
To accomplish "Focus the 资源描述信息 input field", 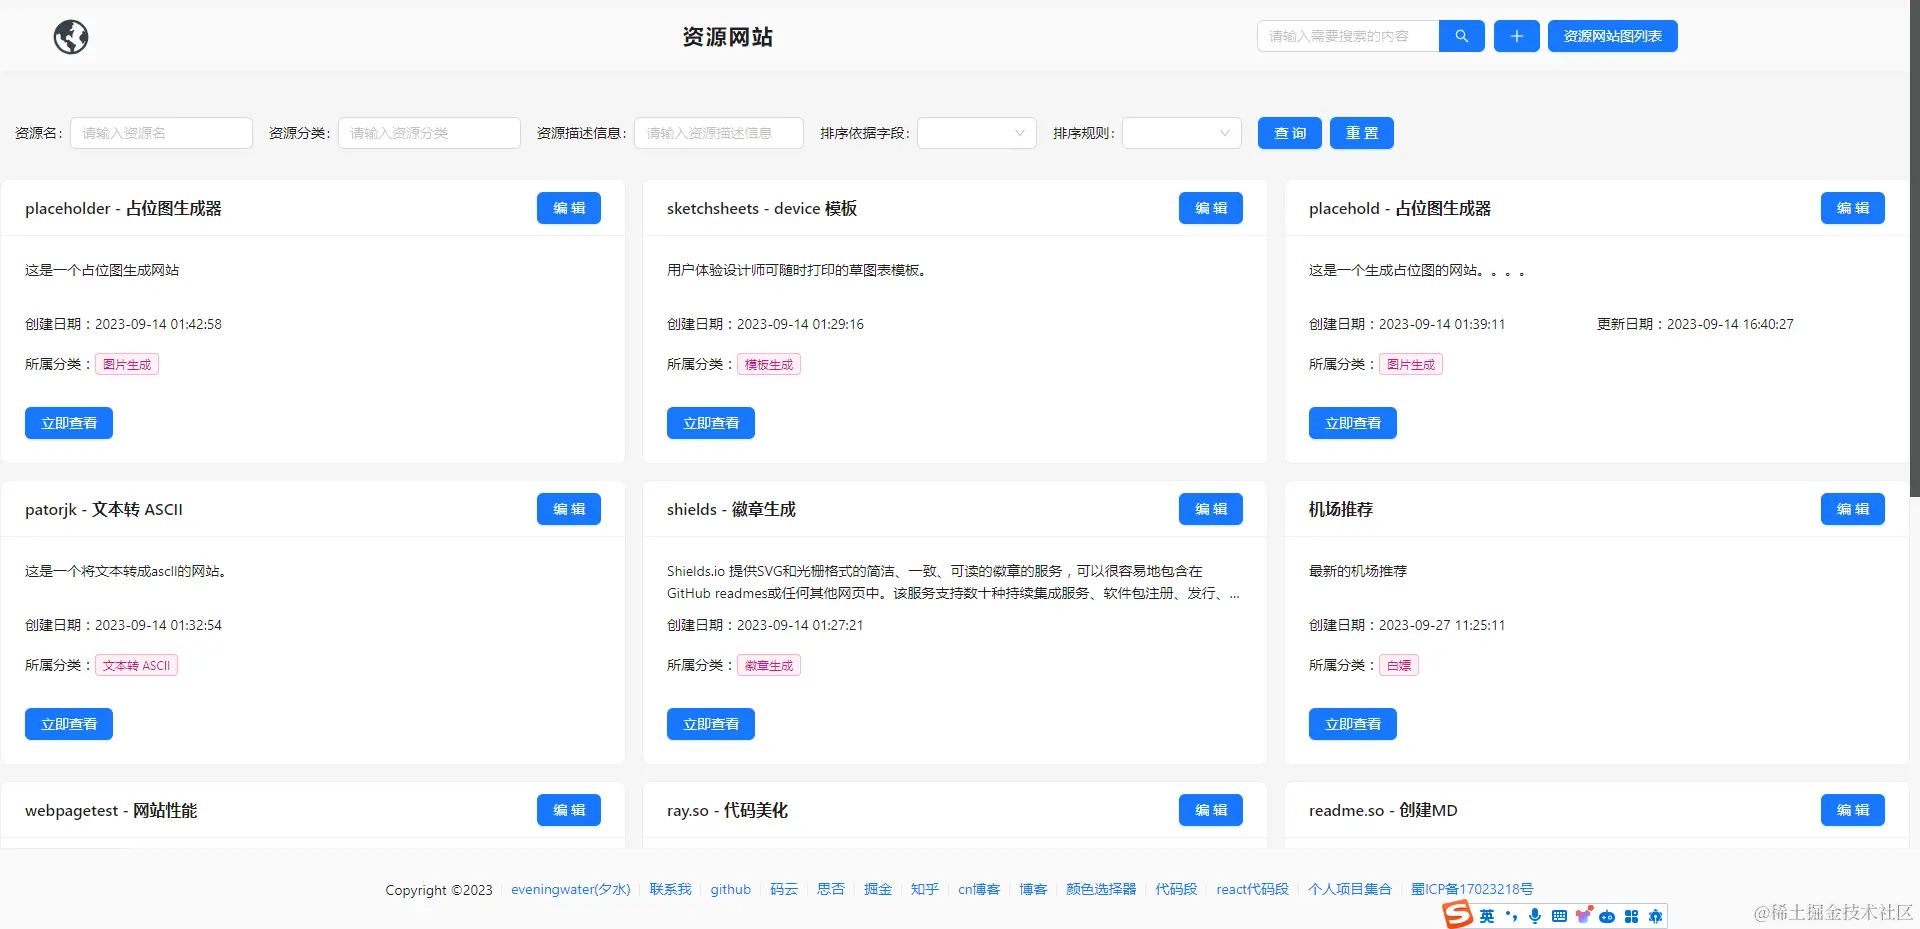I will point(719,133).
